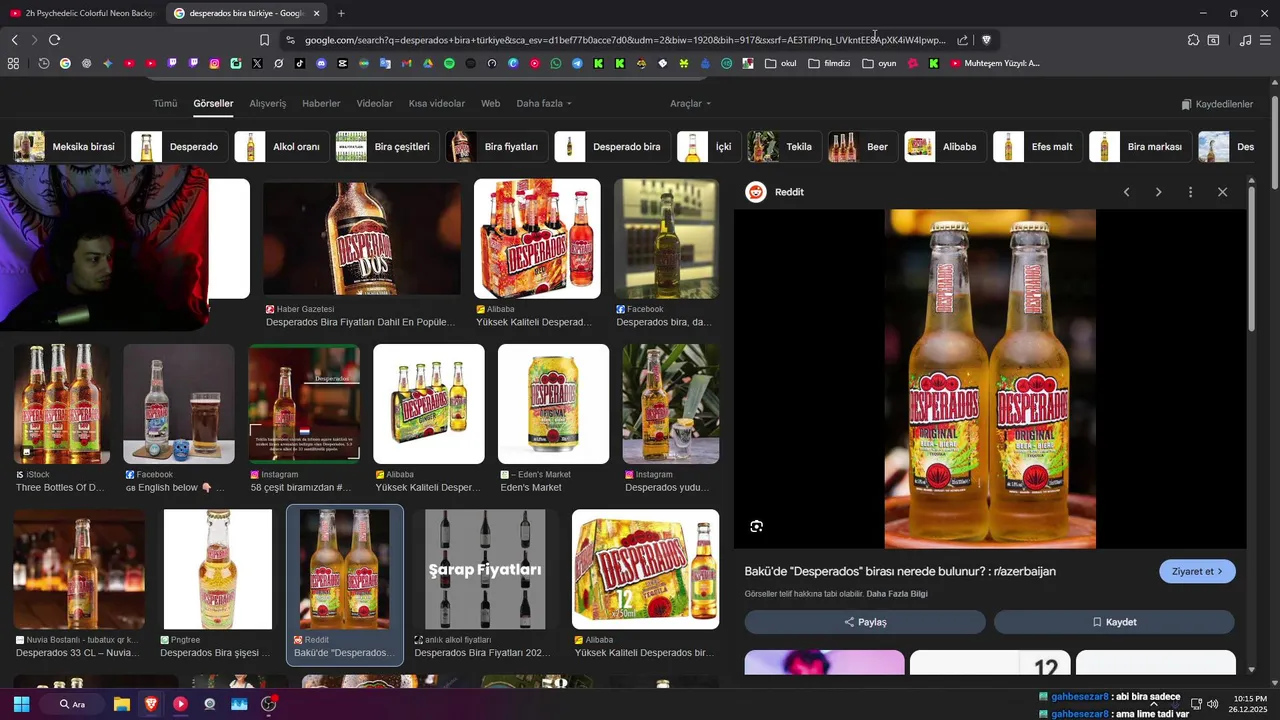Open File Explorer from taskbar
Screen dimensions: 1280x720
121,704
